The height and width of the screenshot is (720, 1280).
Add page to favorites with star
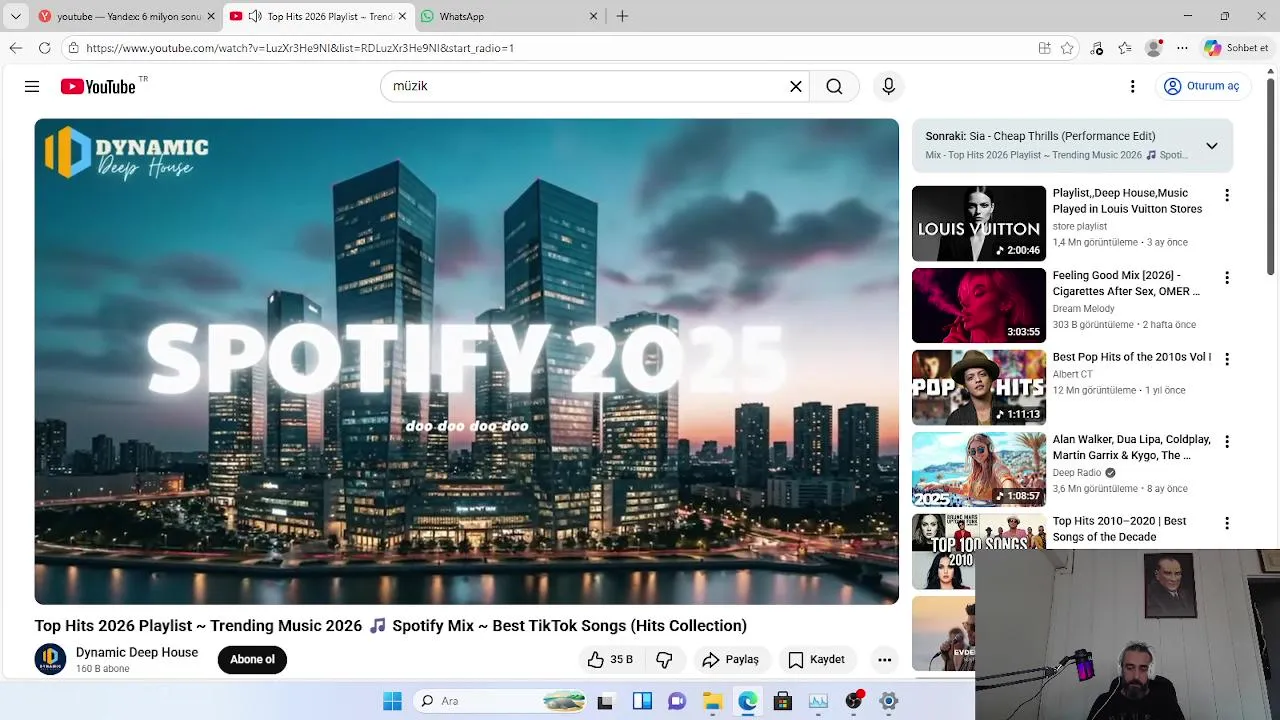point(1067,48)
